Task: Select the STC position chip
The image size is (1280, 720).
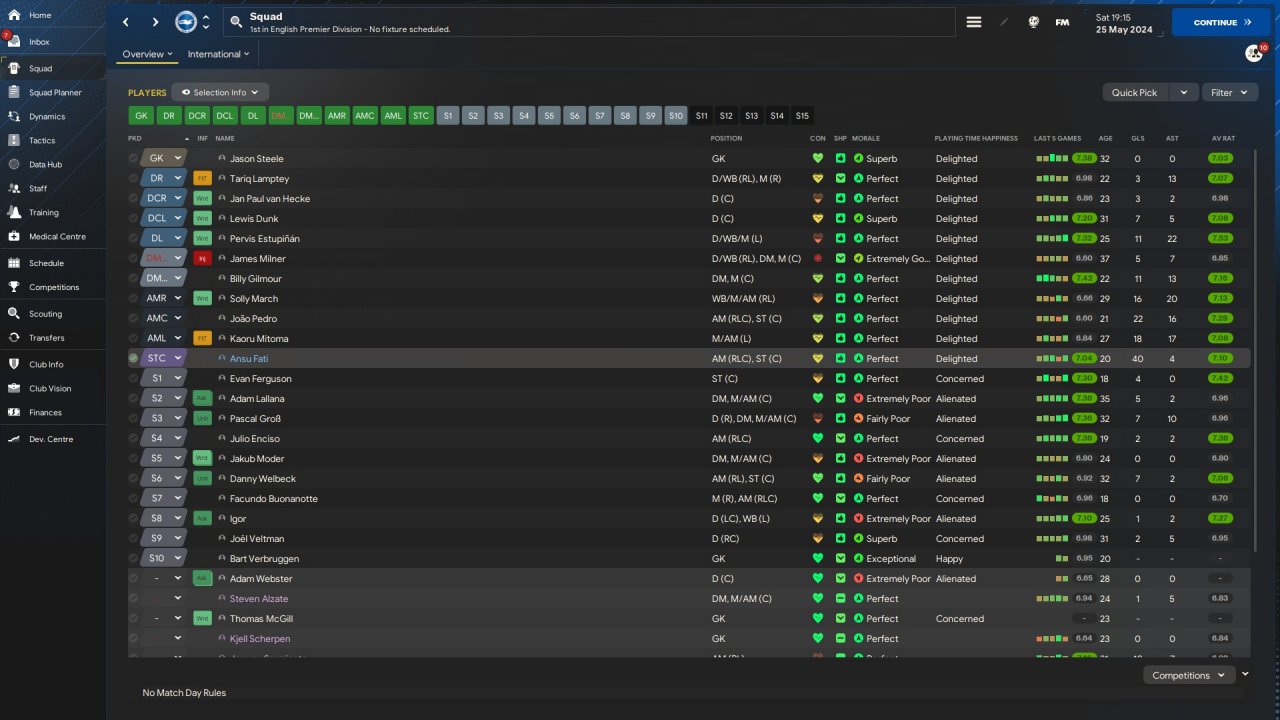Action: [x=421, y=116]
